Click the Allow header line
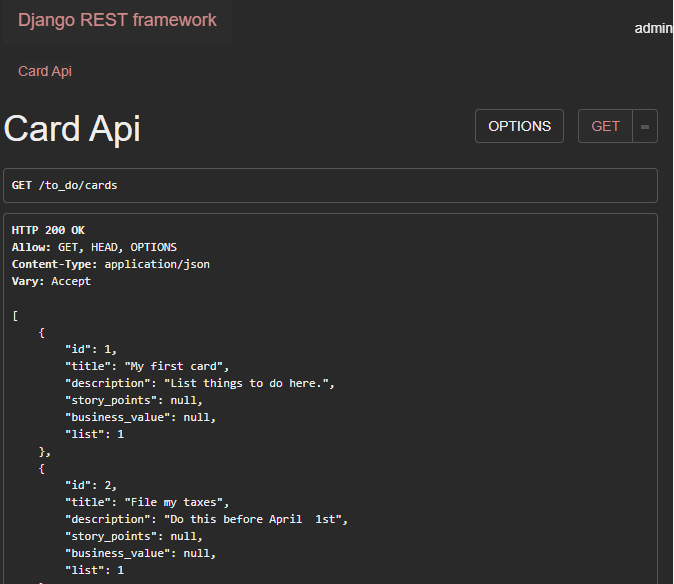Viewport: 674px width, 584px height. tap(94, 248)
